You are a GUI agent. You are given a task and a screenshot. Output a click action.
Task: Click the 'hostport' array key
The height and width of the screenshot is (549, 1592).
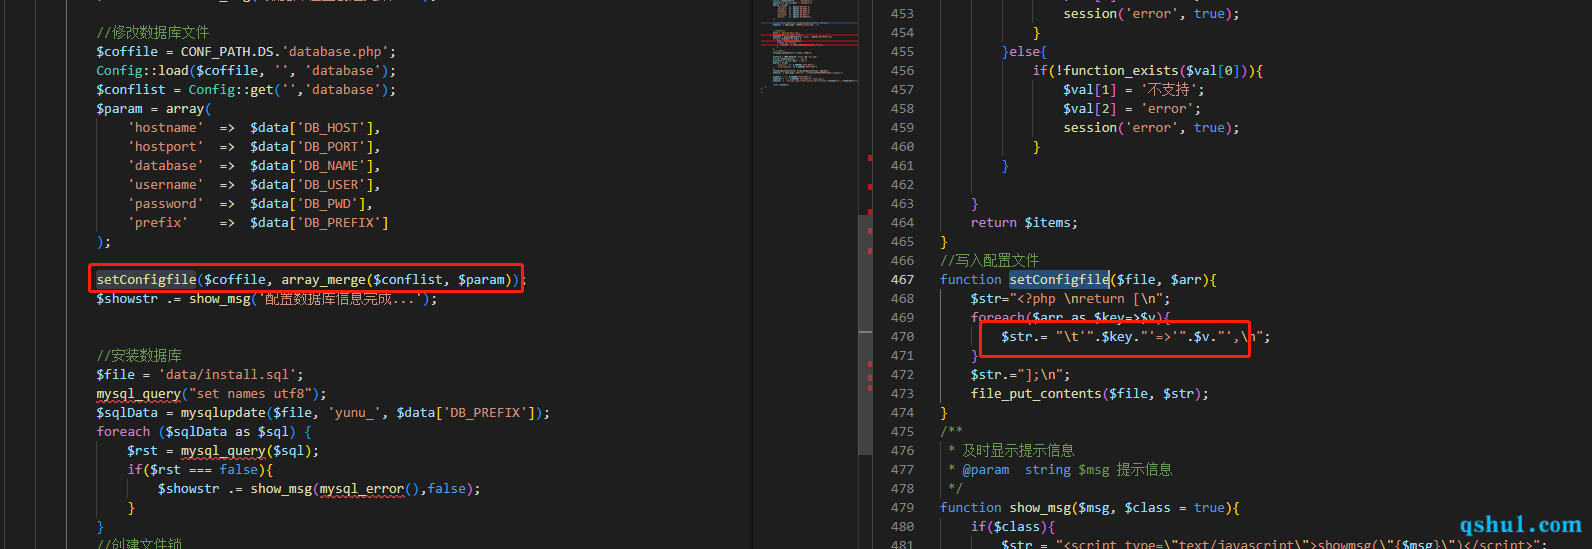click(165, 147)
